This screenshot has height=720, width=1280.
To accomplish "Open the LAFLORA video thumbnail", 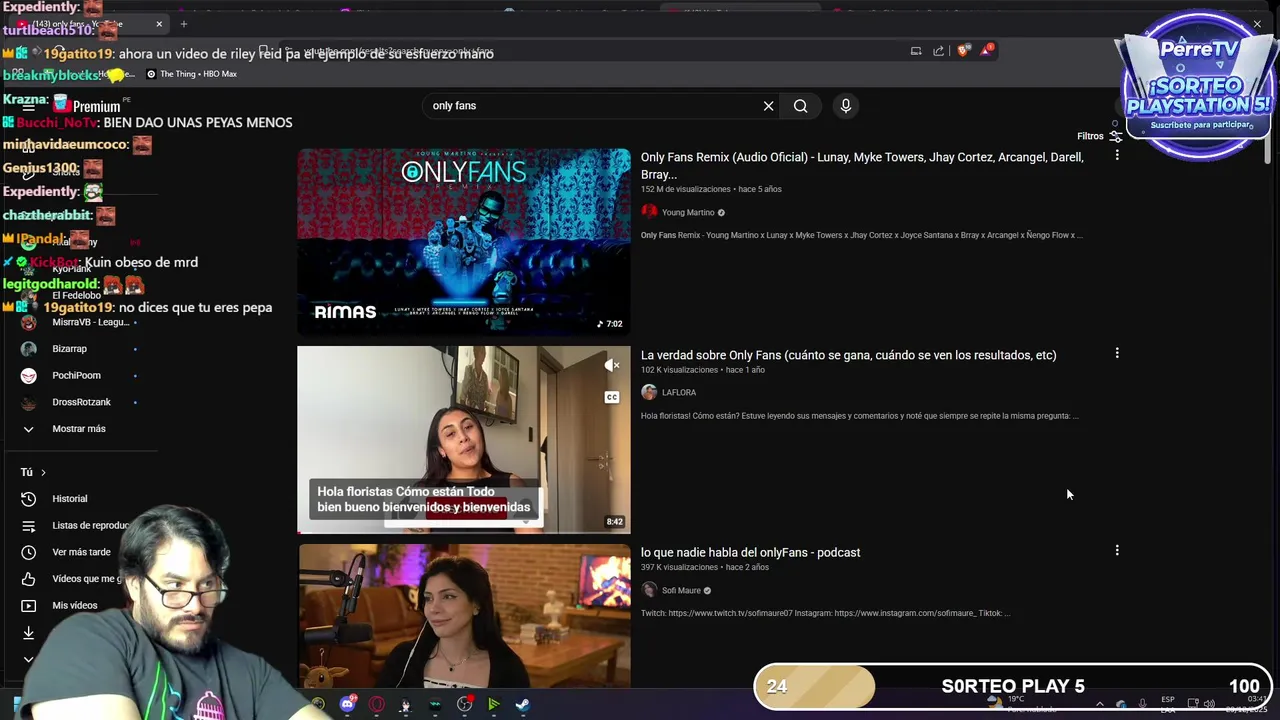I will pyautogui.click(x=464, y=439).
